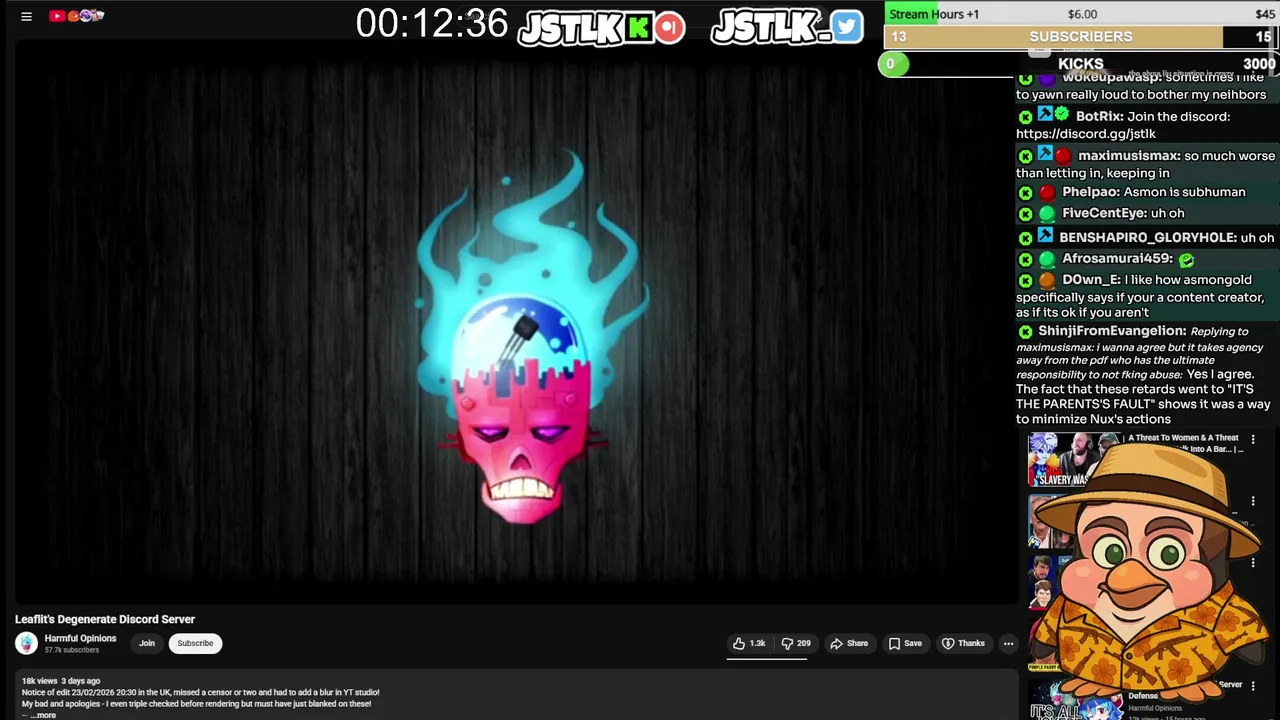Click the Kick badge beside FiveCentEye's message
The height and width of the screenshot is (720, 1280).
(x=1025, y=214)
